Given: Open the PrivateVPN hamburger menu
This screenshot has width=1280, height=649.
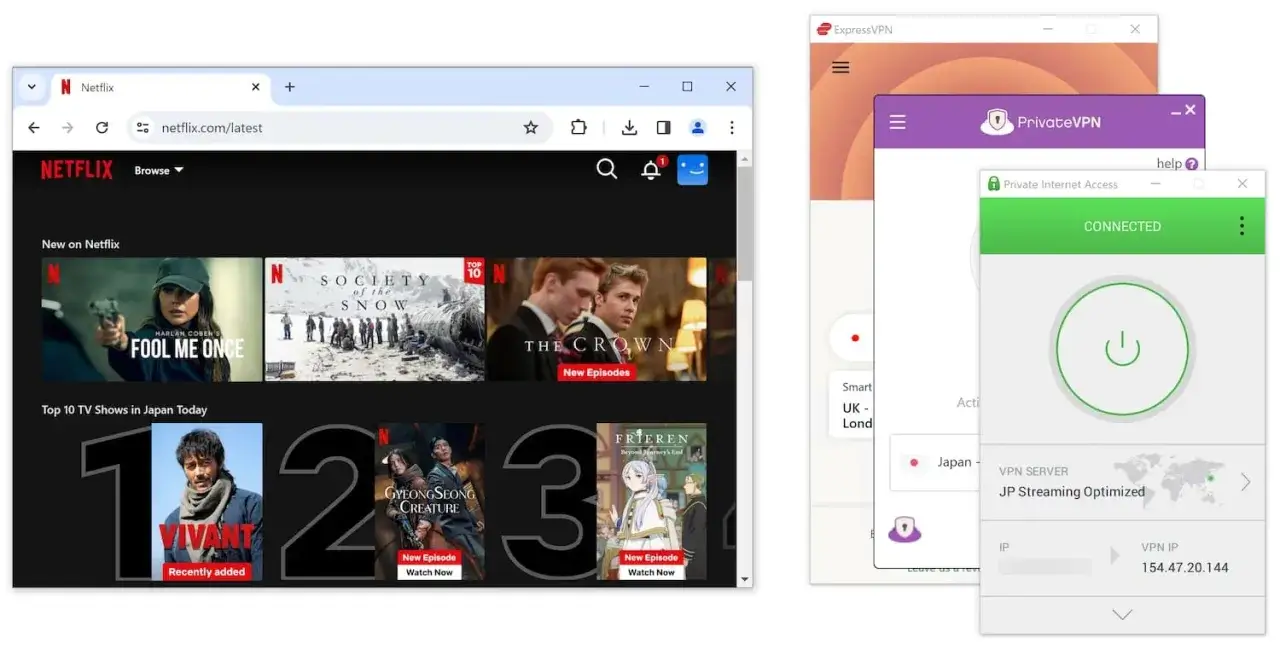Looking at the screenshot, I should (897, 121).
